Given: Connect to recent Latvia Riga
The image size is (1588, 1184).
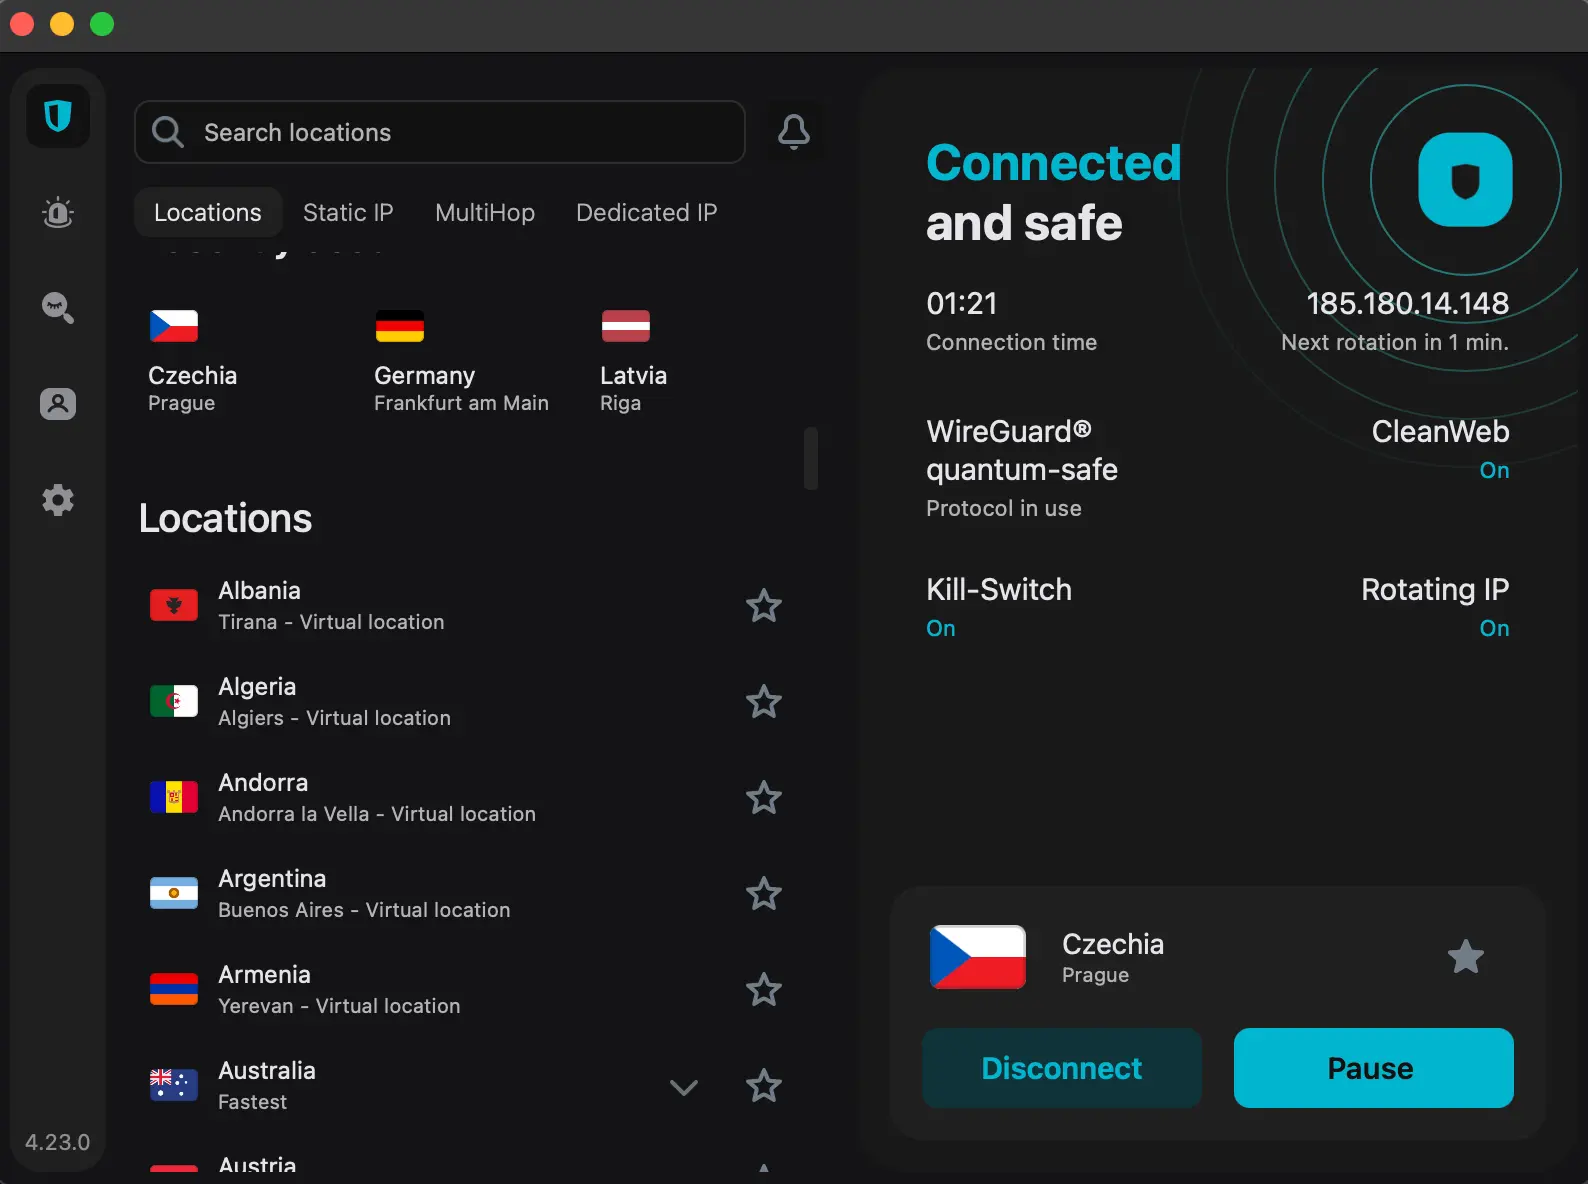Looking at the screenshot, I should coord(633,362).
